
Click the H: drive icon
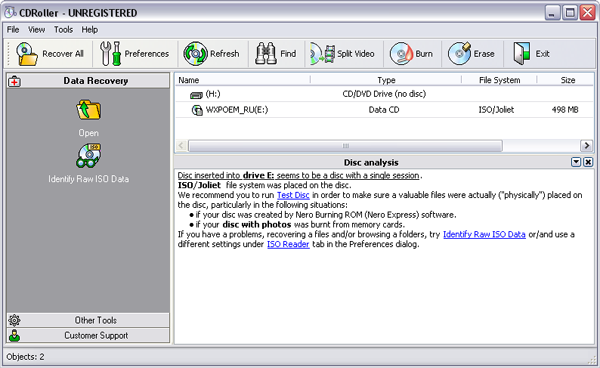tap(196, 94)
